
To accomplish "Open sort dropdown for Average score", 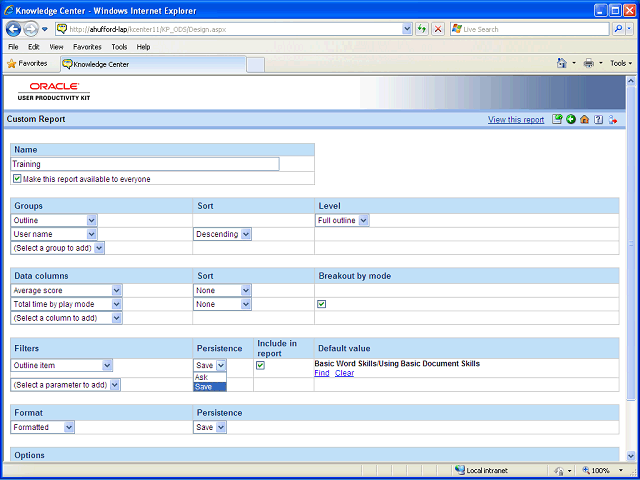I will tap(222, 290).
